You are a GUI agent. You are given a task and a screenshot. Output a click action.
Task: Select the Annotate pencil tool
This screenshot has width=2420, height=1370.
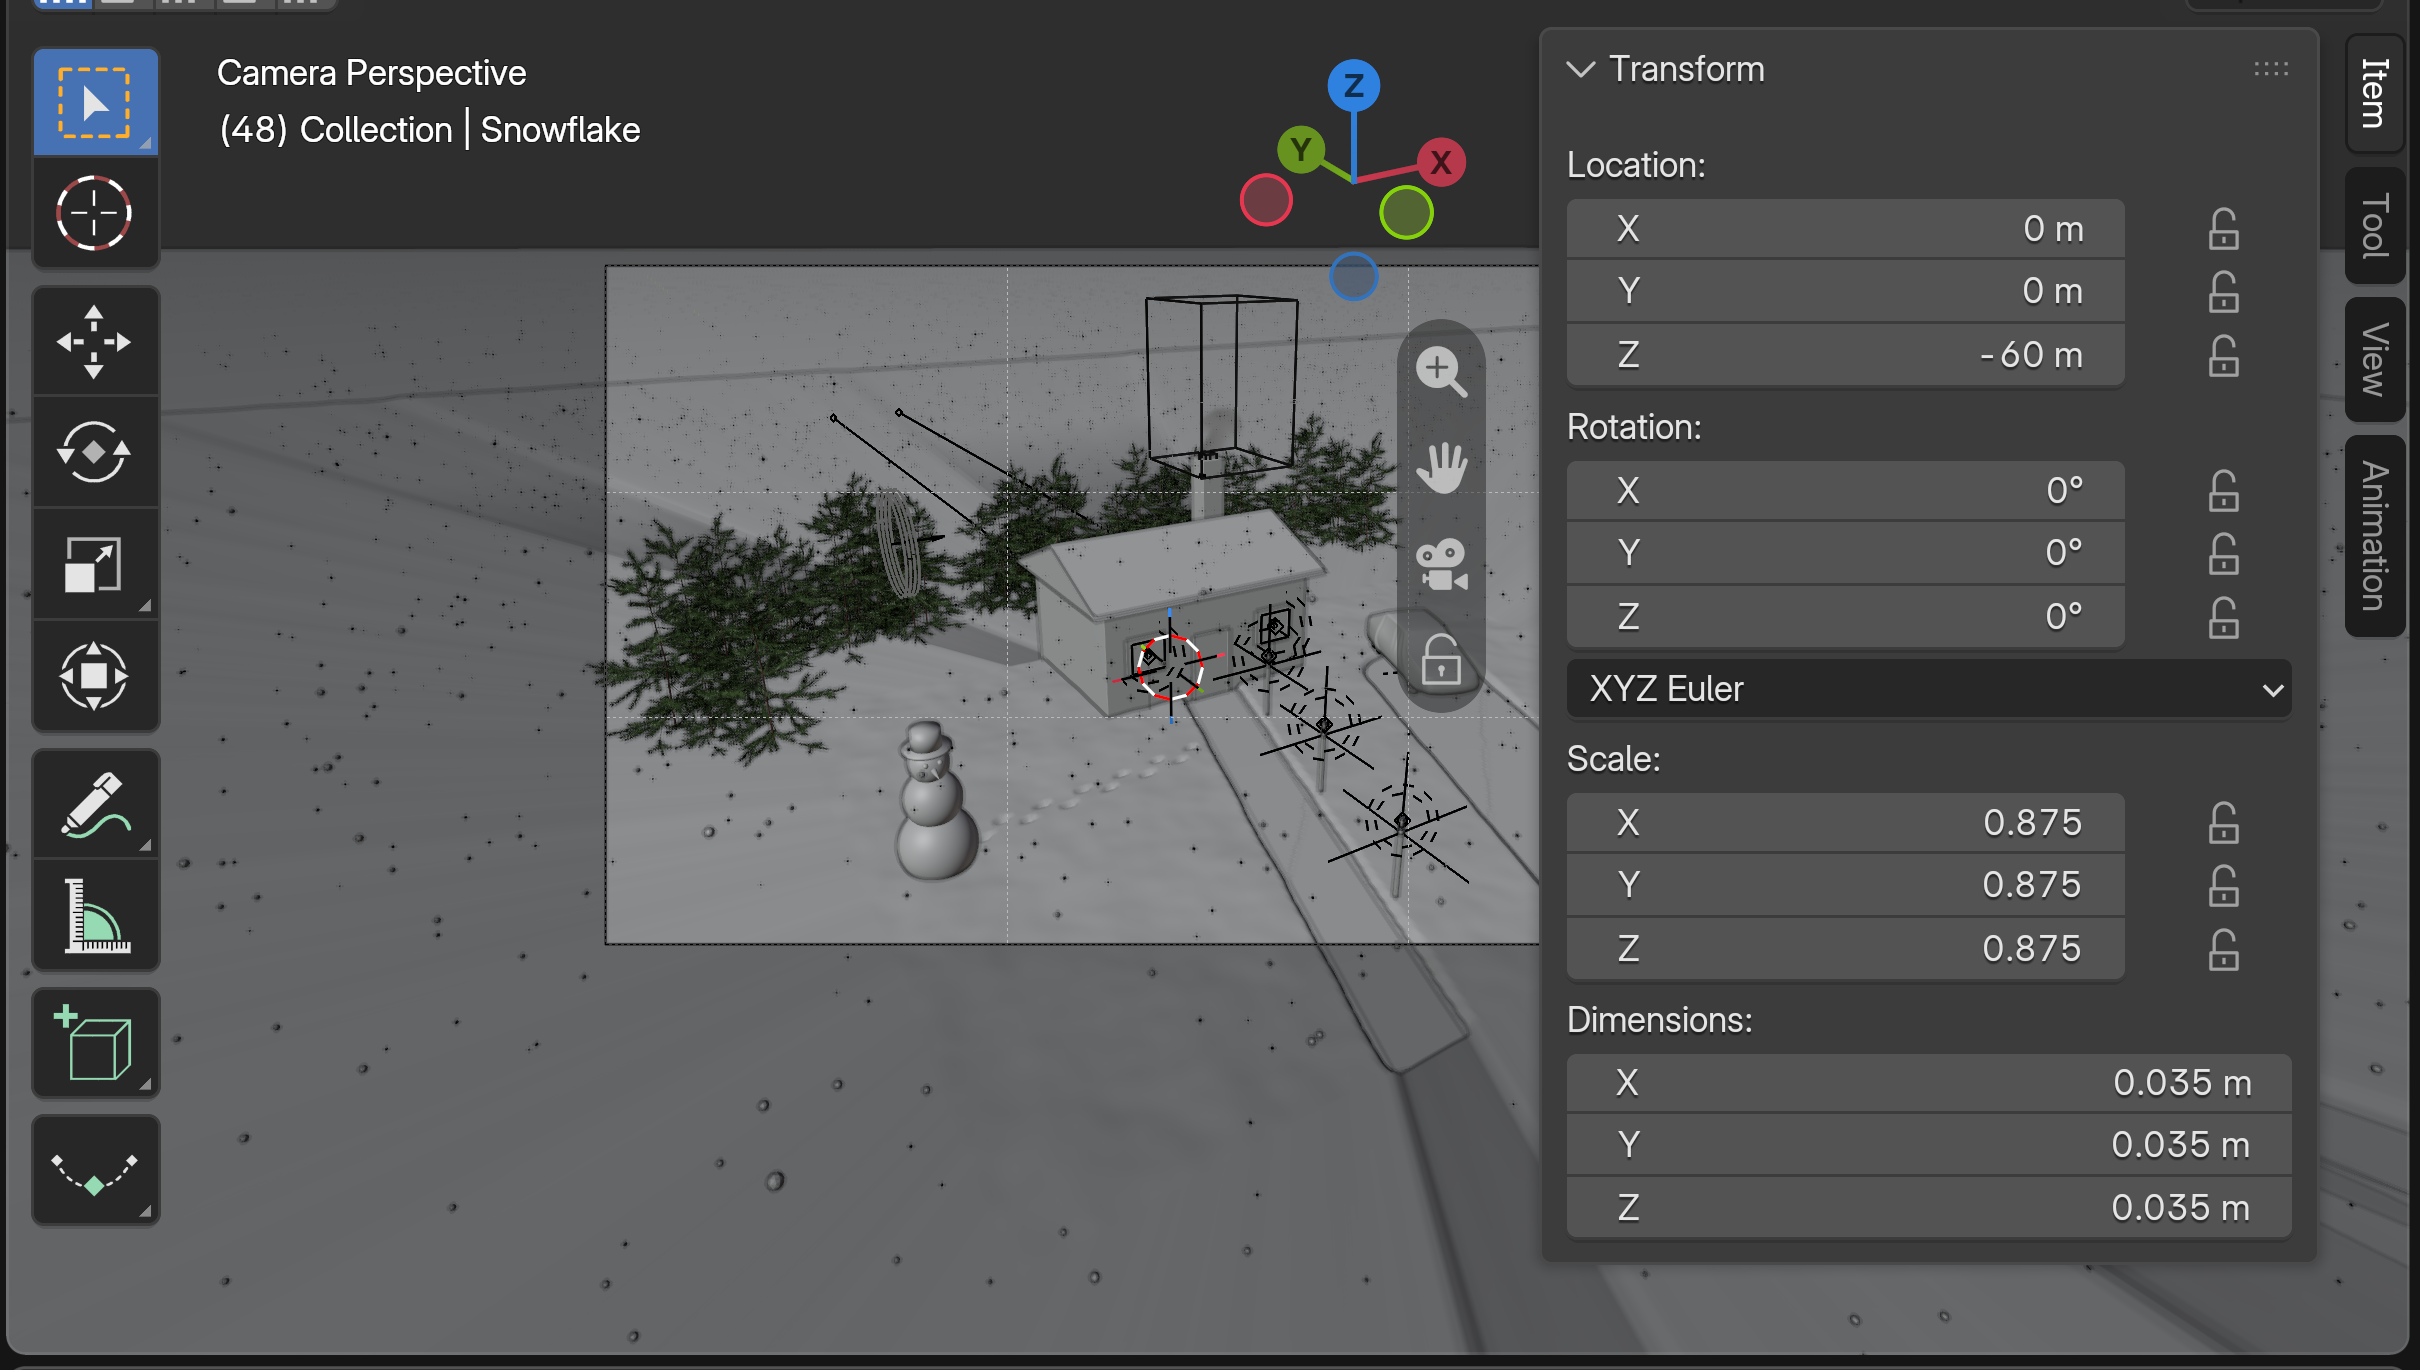(x=95, y=804)
